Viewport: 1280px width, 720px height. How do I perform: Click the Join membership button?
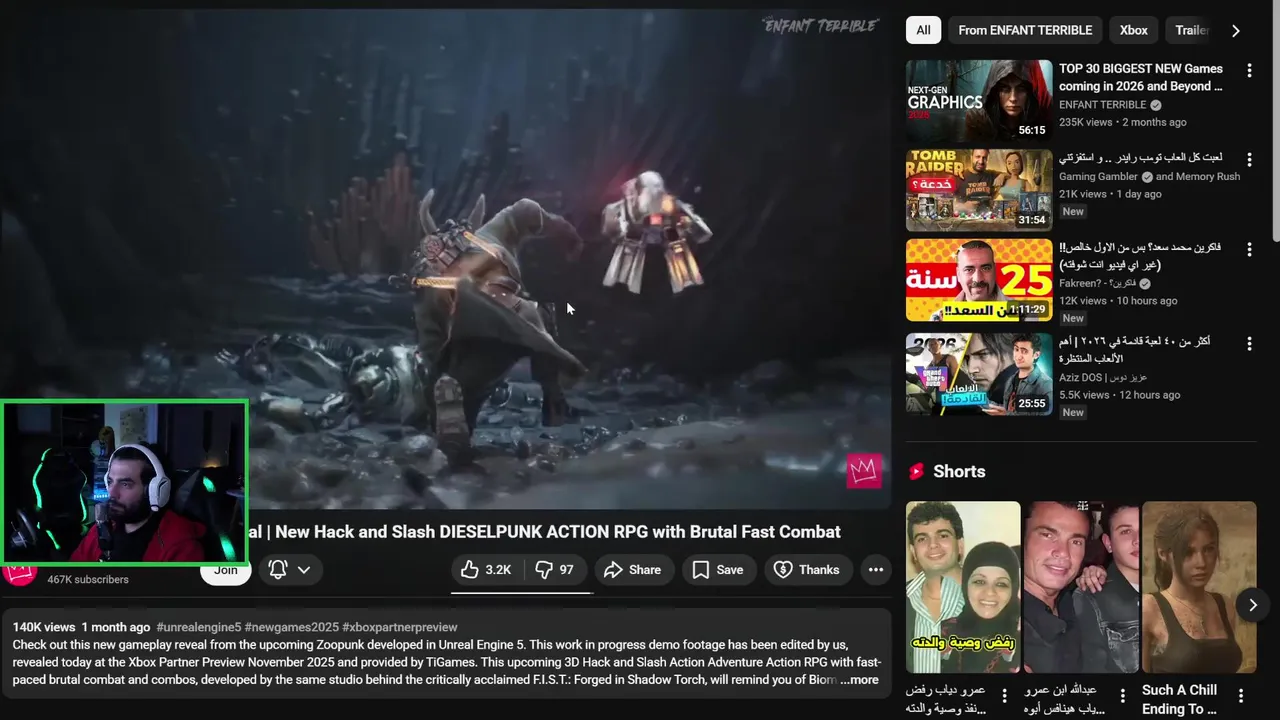click(x=226, y=570)
